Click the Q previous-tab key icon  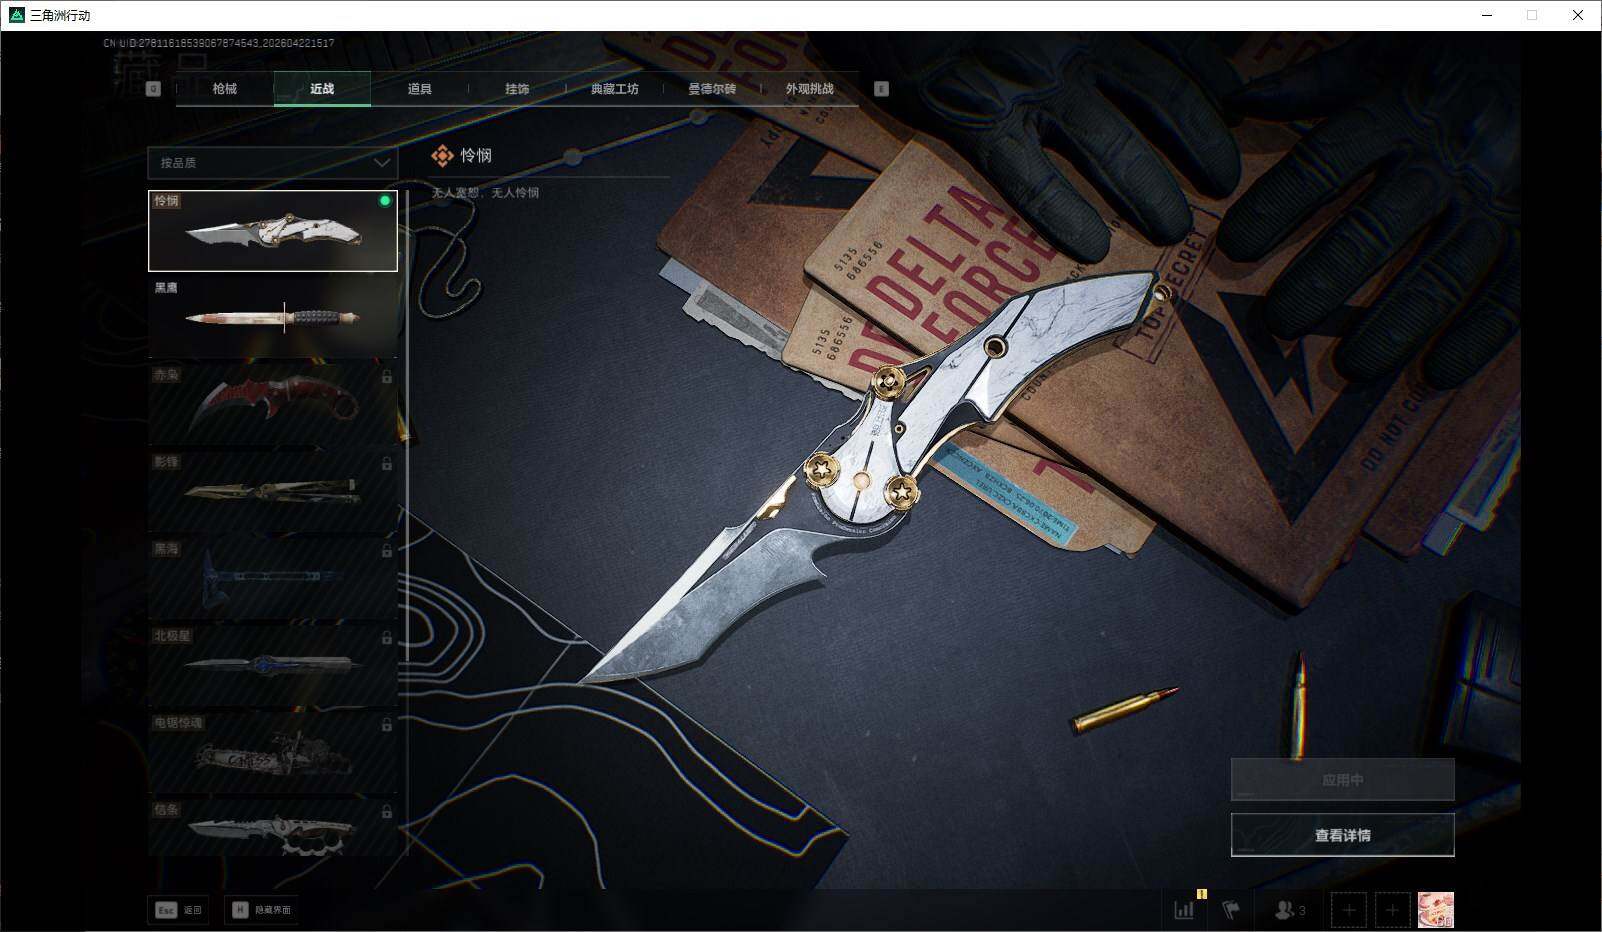click(153, 89)
